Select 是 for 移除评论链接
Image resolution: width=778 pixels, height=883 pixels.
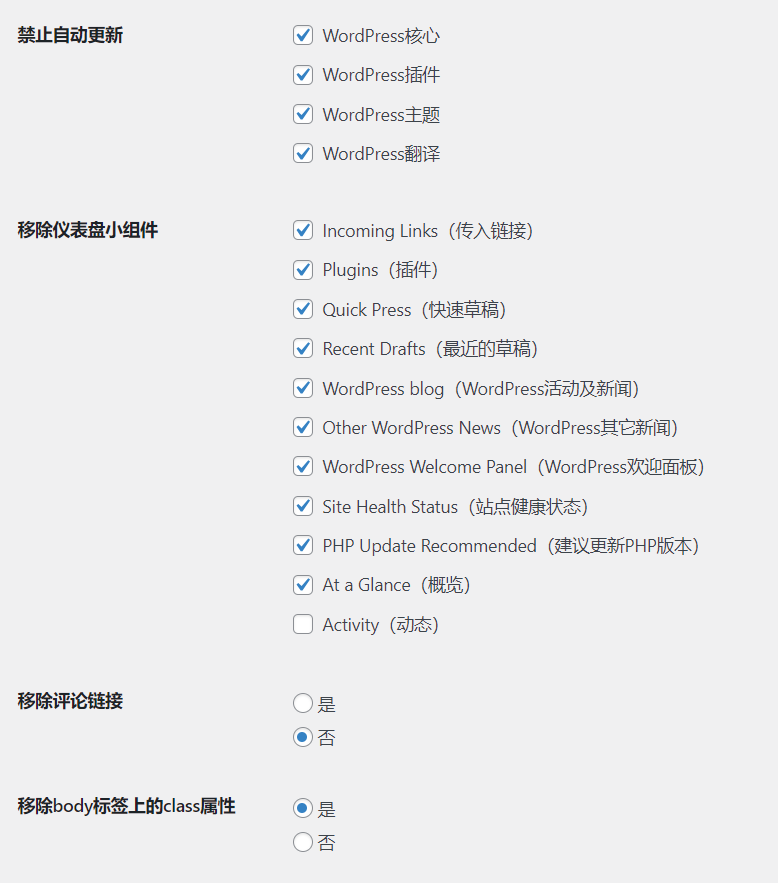(303, 703)
